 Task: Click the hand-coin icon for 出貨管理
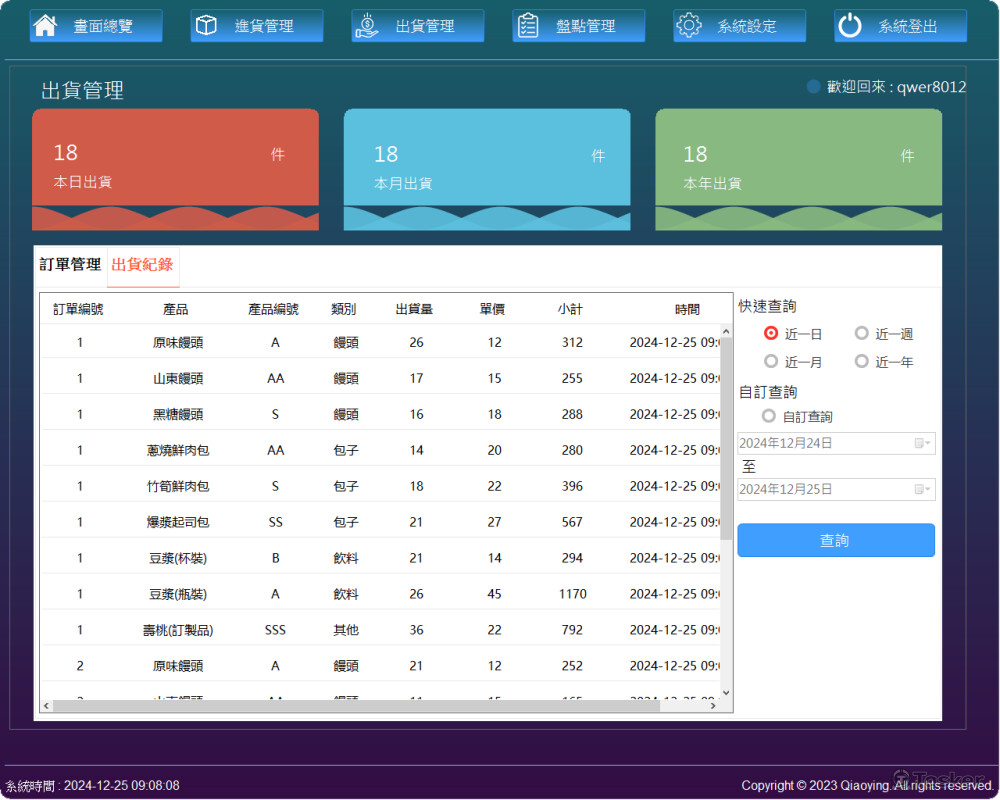(367, 26)
